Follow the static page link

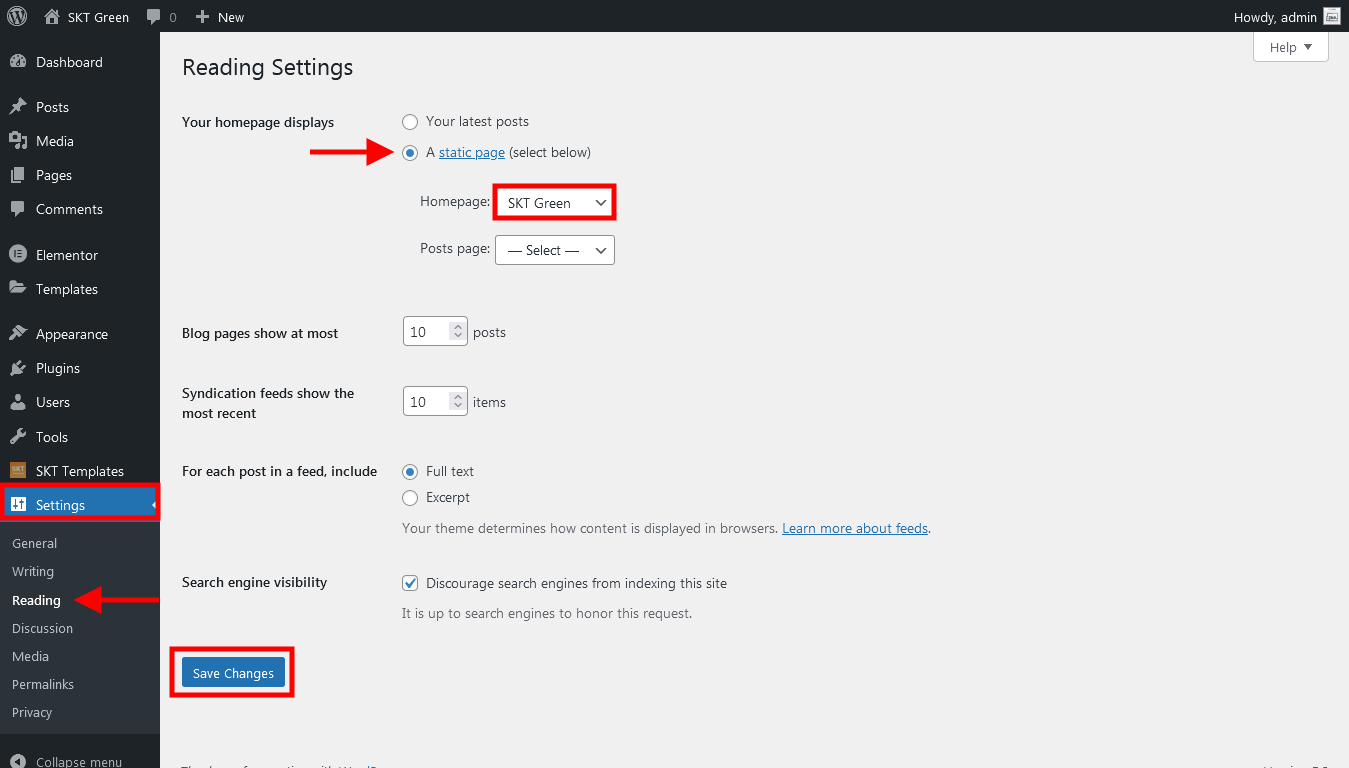tap(472, 152)
